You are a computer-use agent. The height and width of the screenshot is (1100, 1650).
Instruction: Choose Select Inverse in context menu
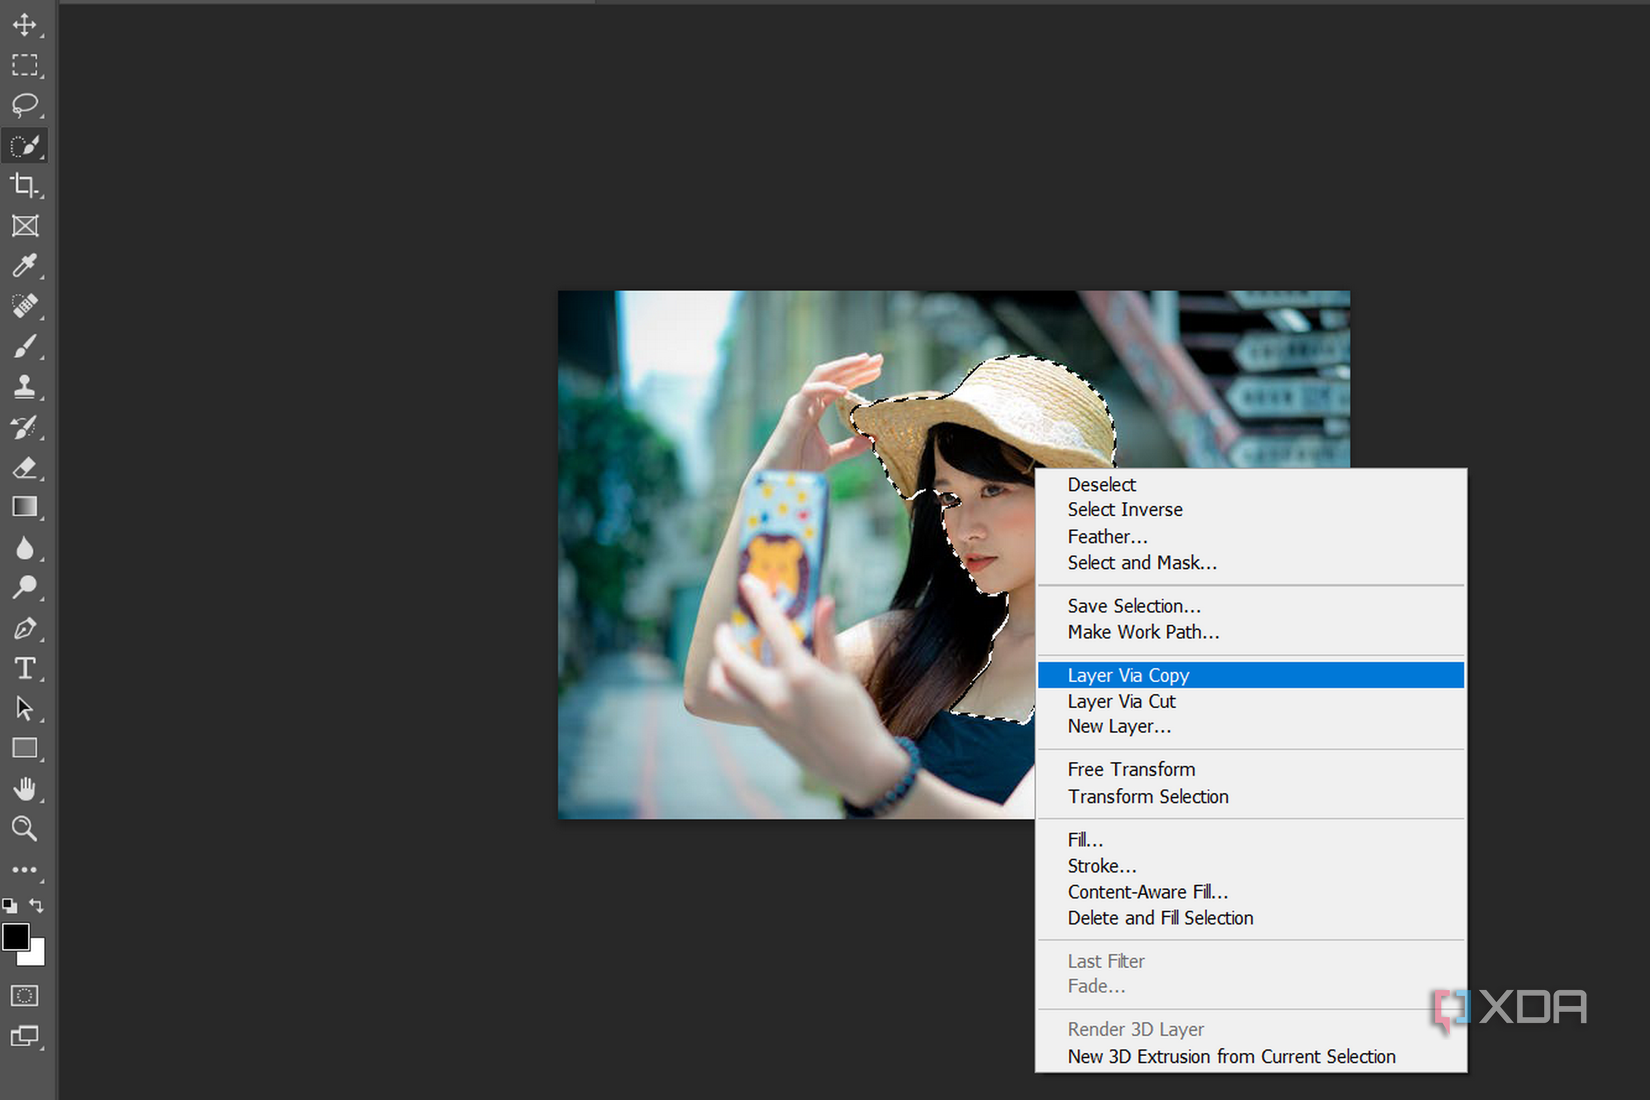pos(1124,510)
